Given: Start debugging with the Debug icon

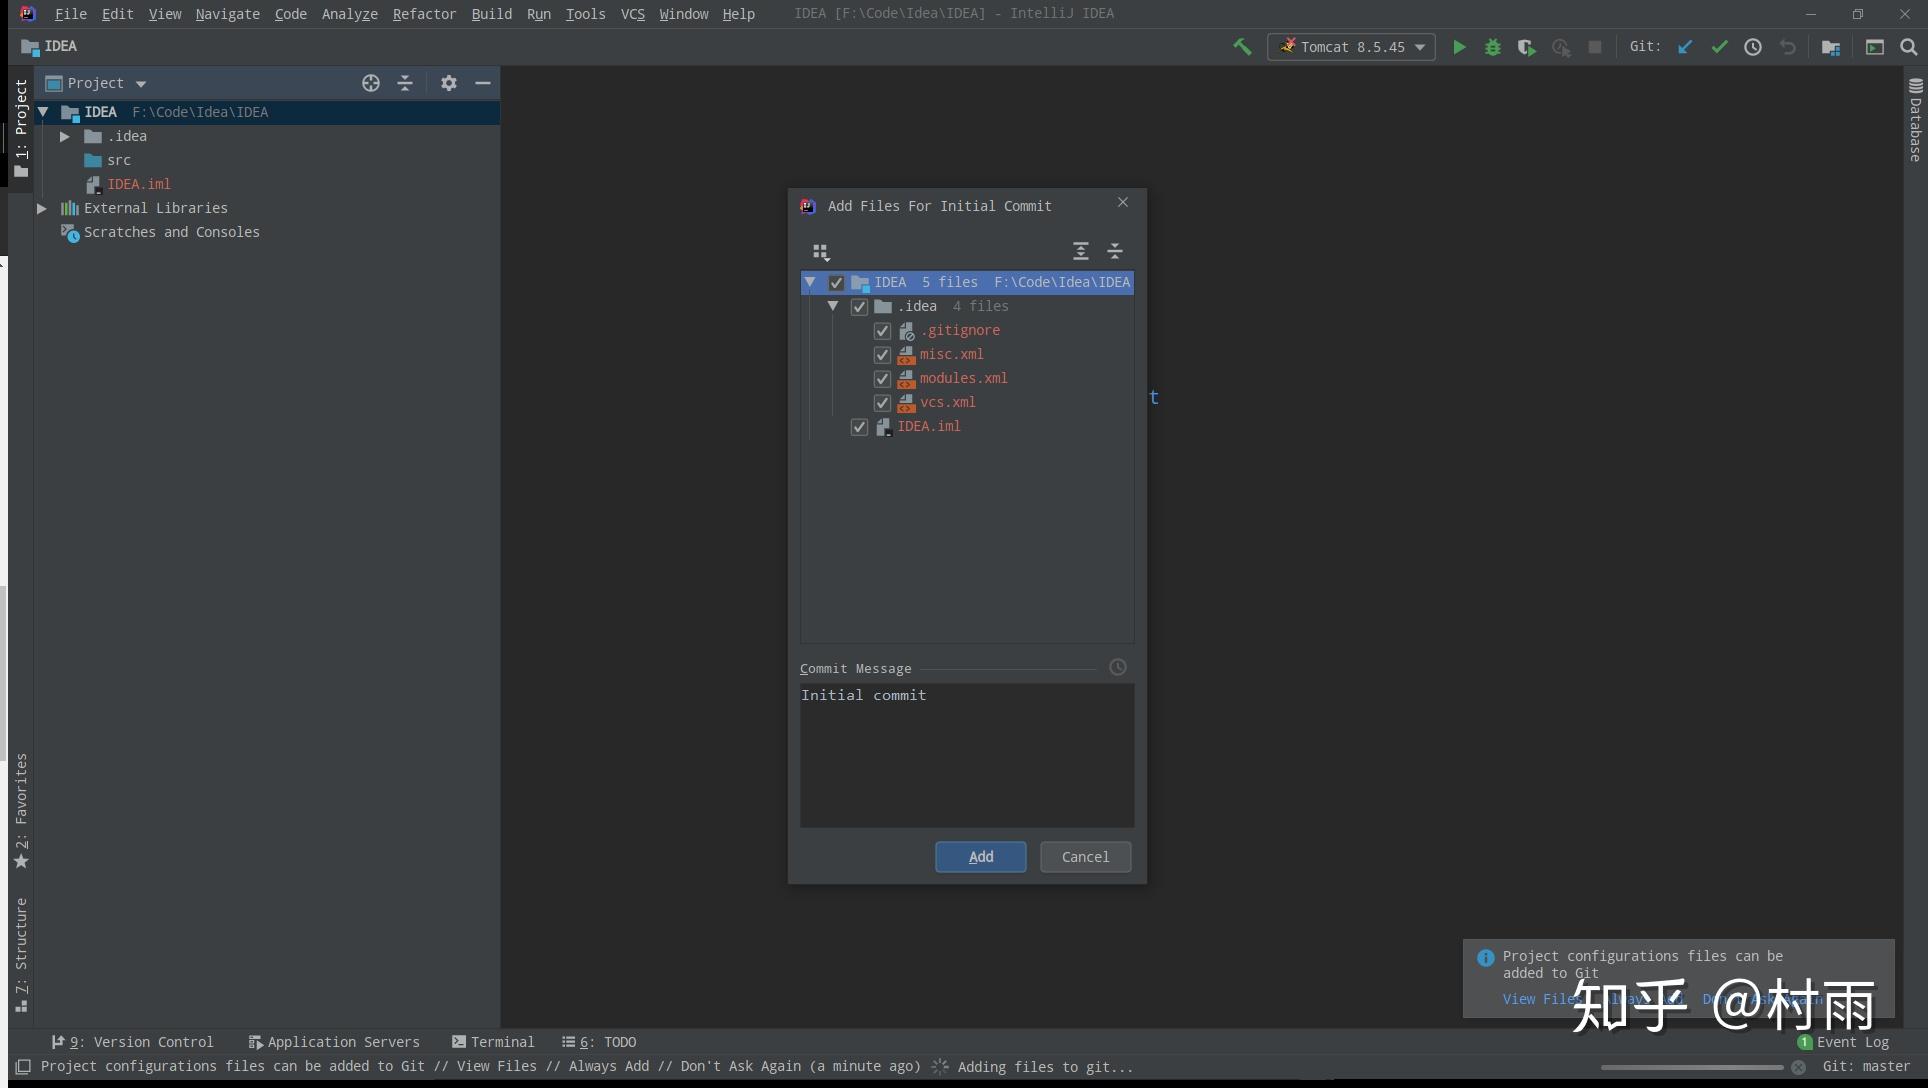Looking at the screenshot, I should [x=1492, y=46].
